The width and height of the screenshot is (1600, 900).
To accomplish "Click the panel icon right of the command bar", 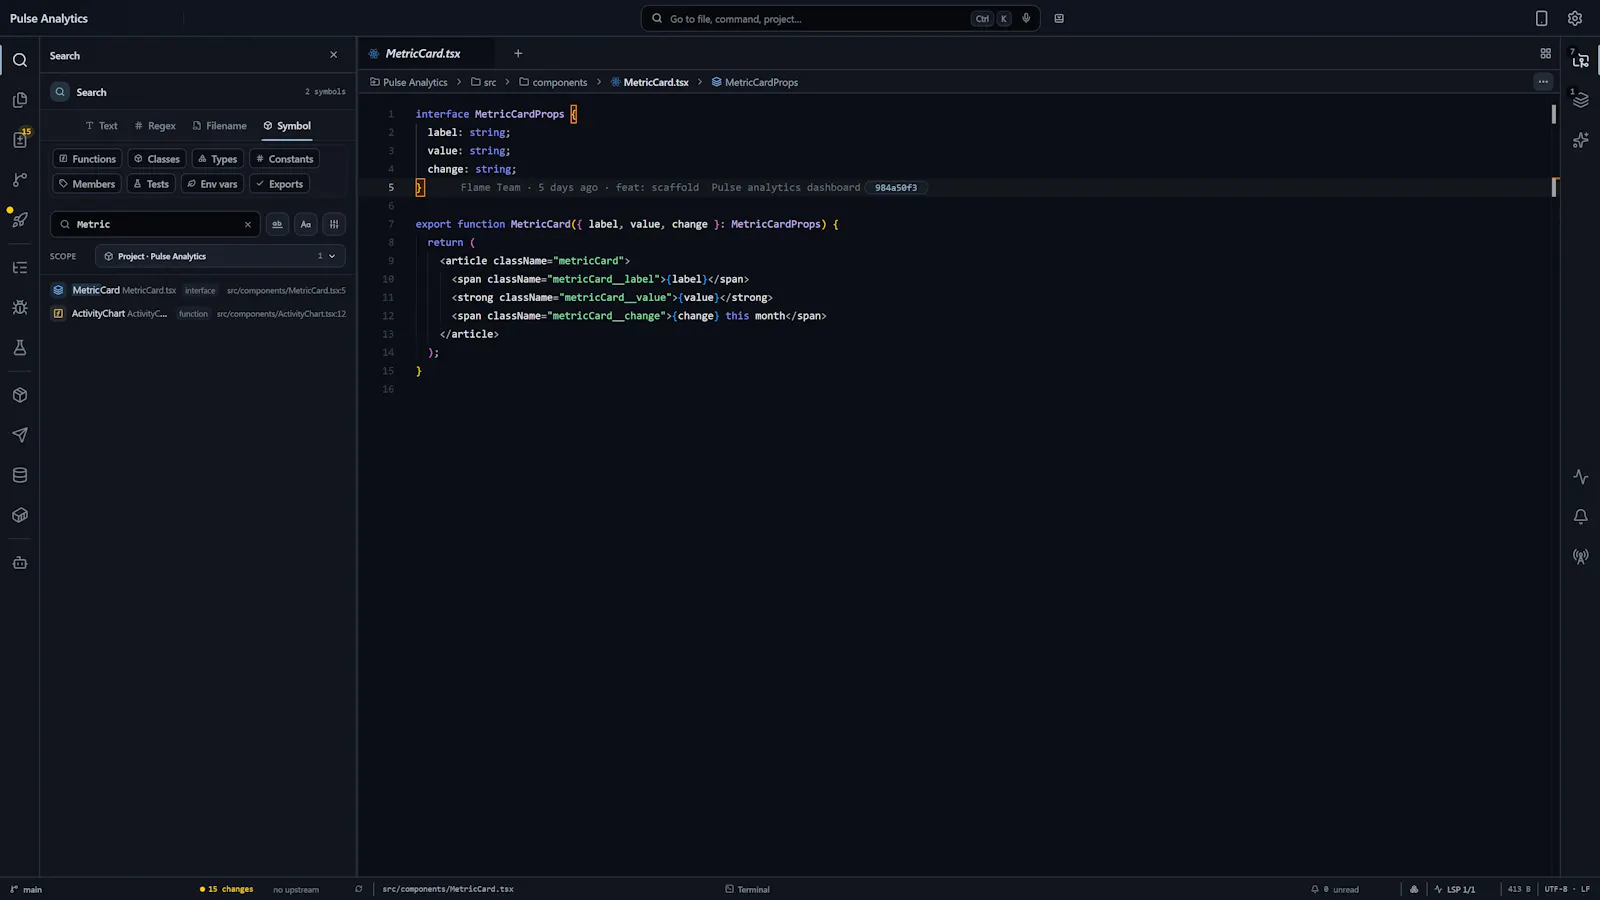I will coord(1059,18).
